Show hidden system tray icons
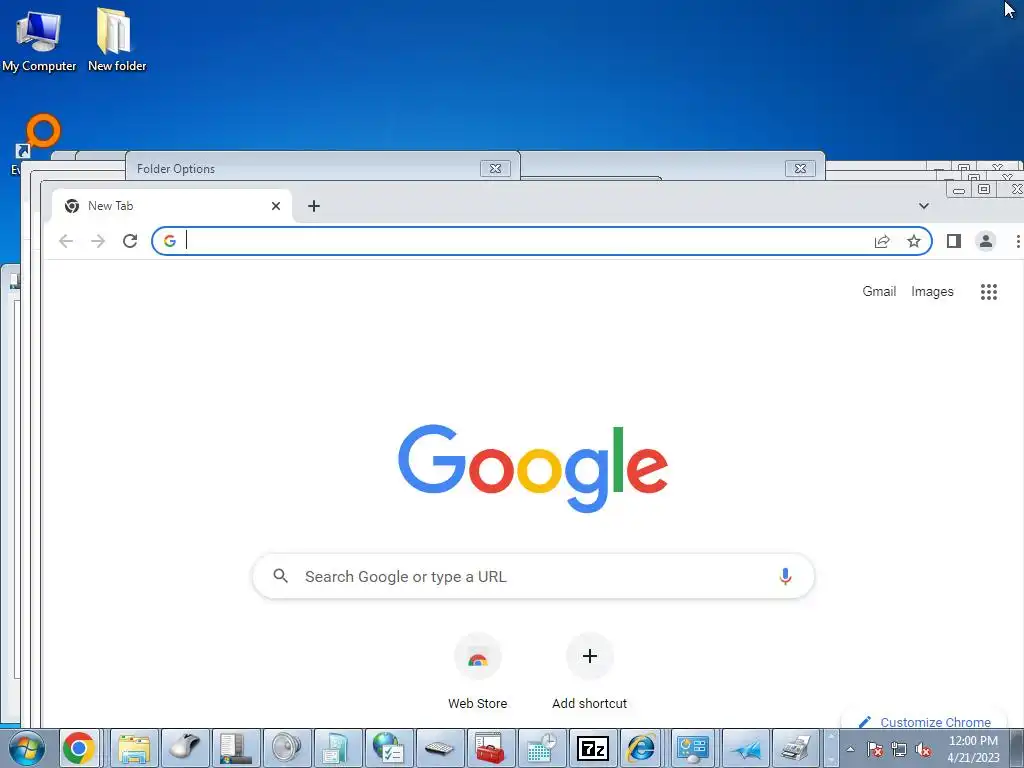The width and height of the screenshot is (1024, 768). click(850, 749)
